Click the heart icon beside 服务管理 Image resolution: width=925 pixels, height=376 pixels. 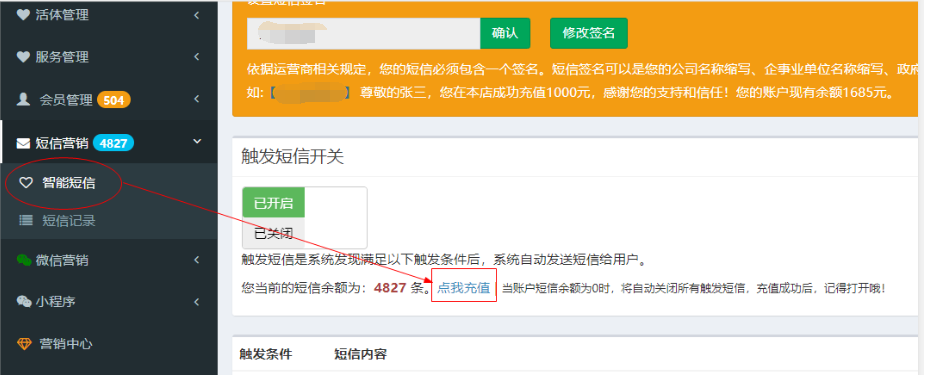(x=23, y=57)
